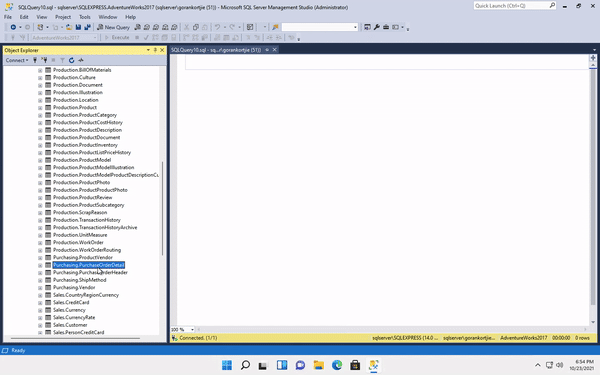This screenshot has width=600, height=375.
Task: Click the Sales.Currency table icon
Action: click(48, 310)
